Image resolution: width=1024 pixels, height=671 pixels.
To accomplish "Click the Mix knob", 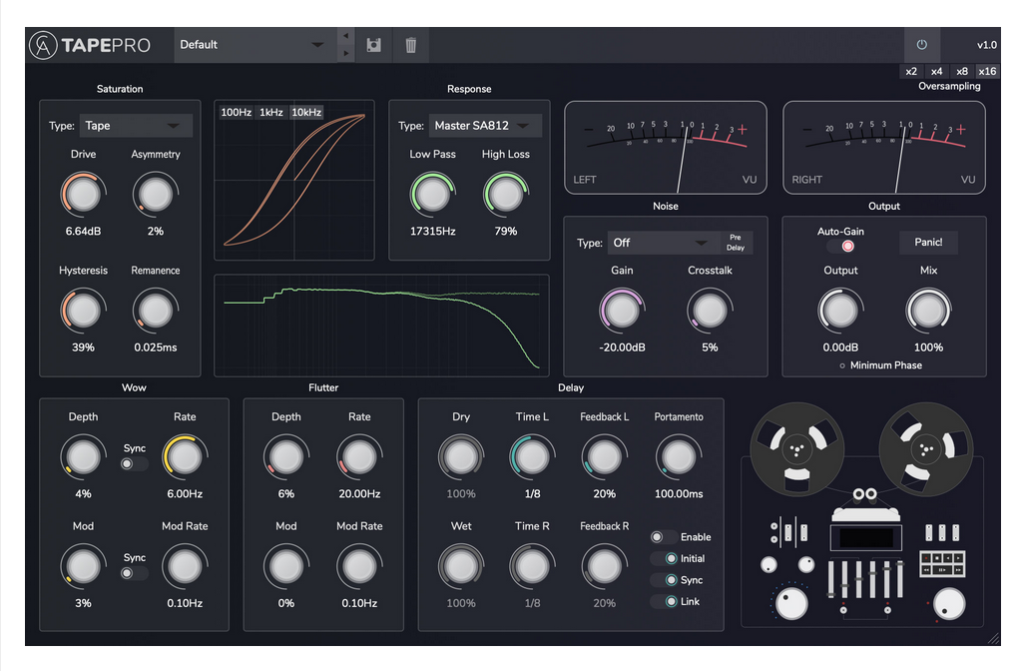I will pos(928,310).
